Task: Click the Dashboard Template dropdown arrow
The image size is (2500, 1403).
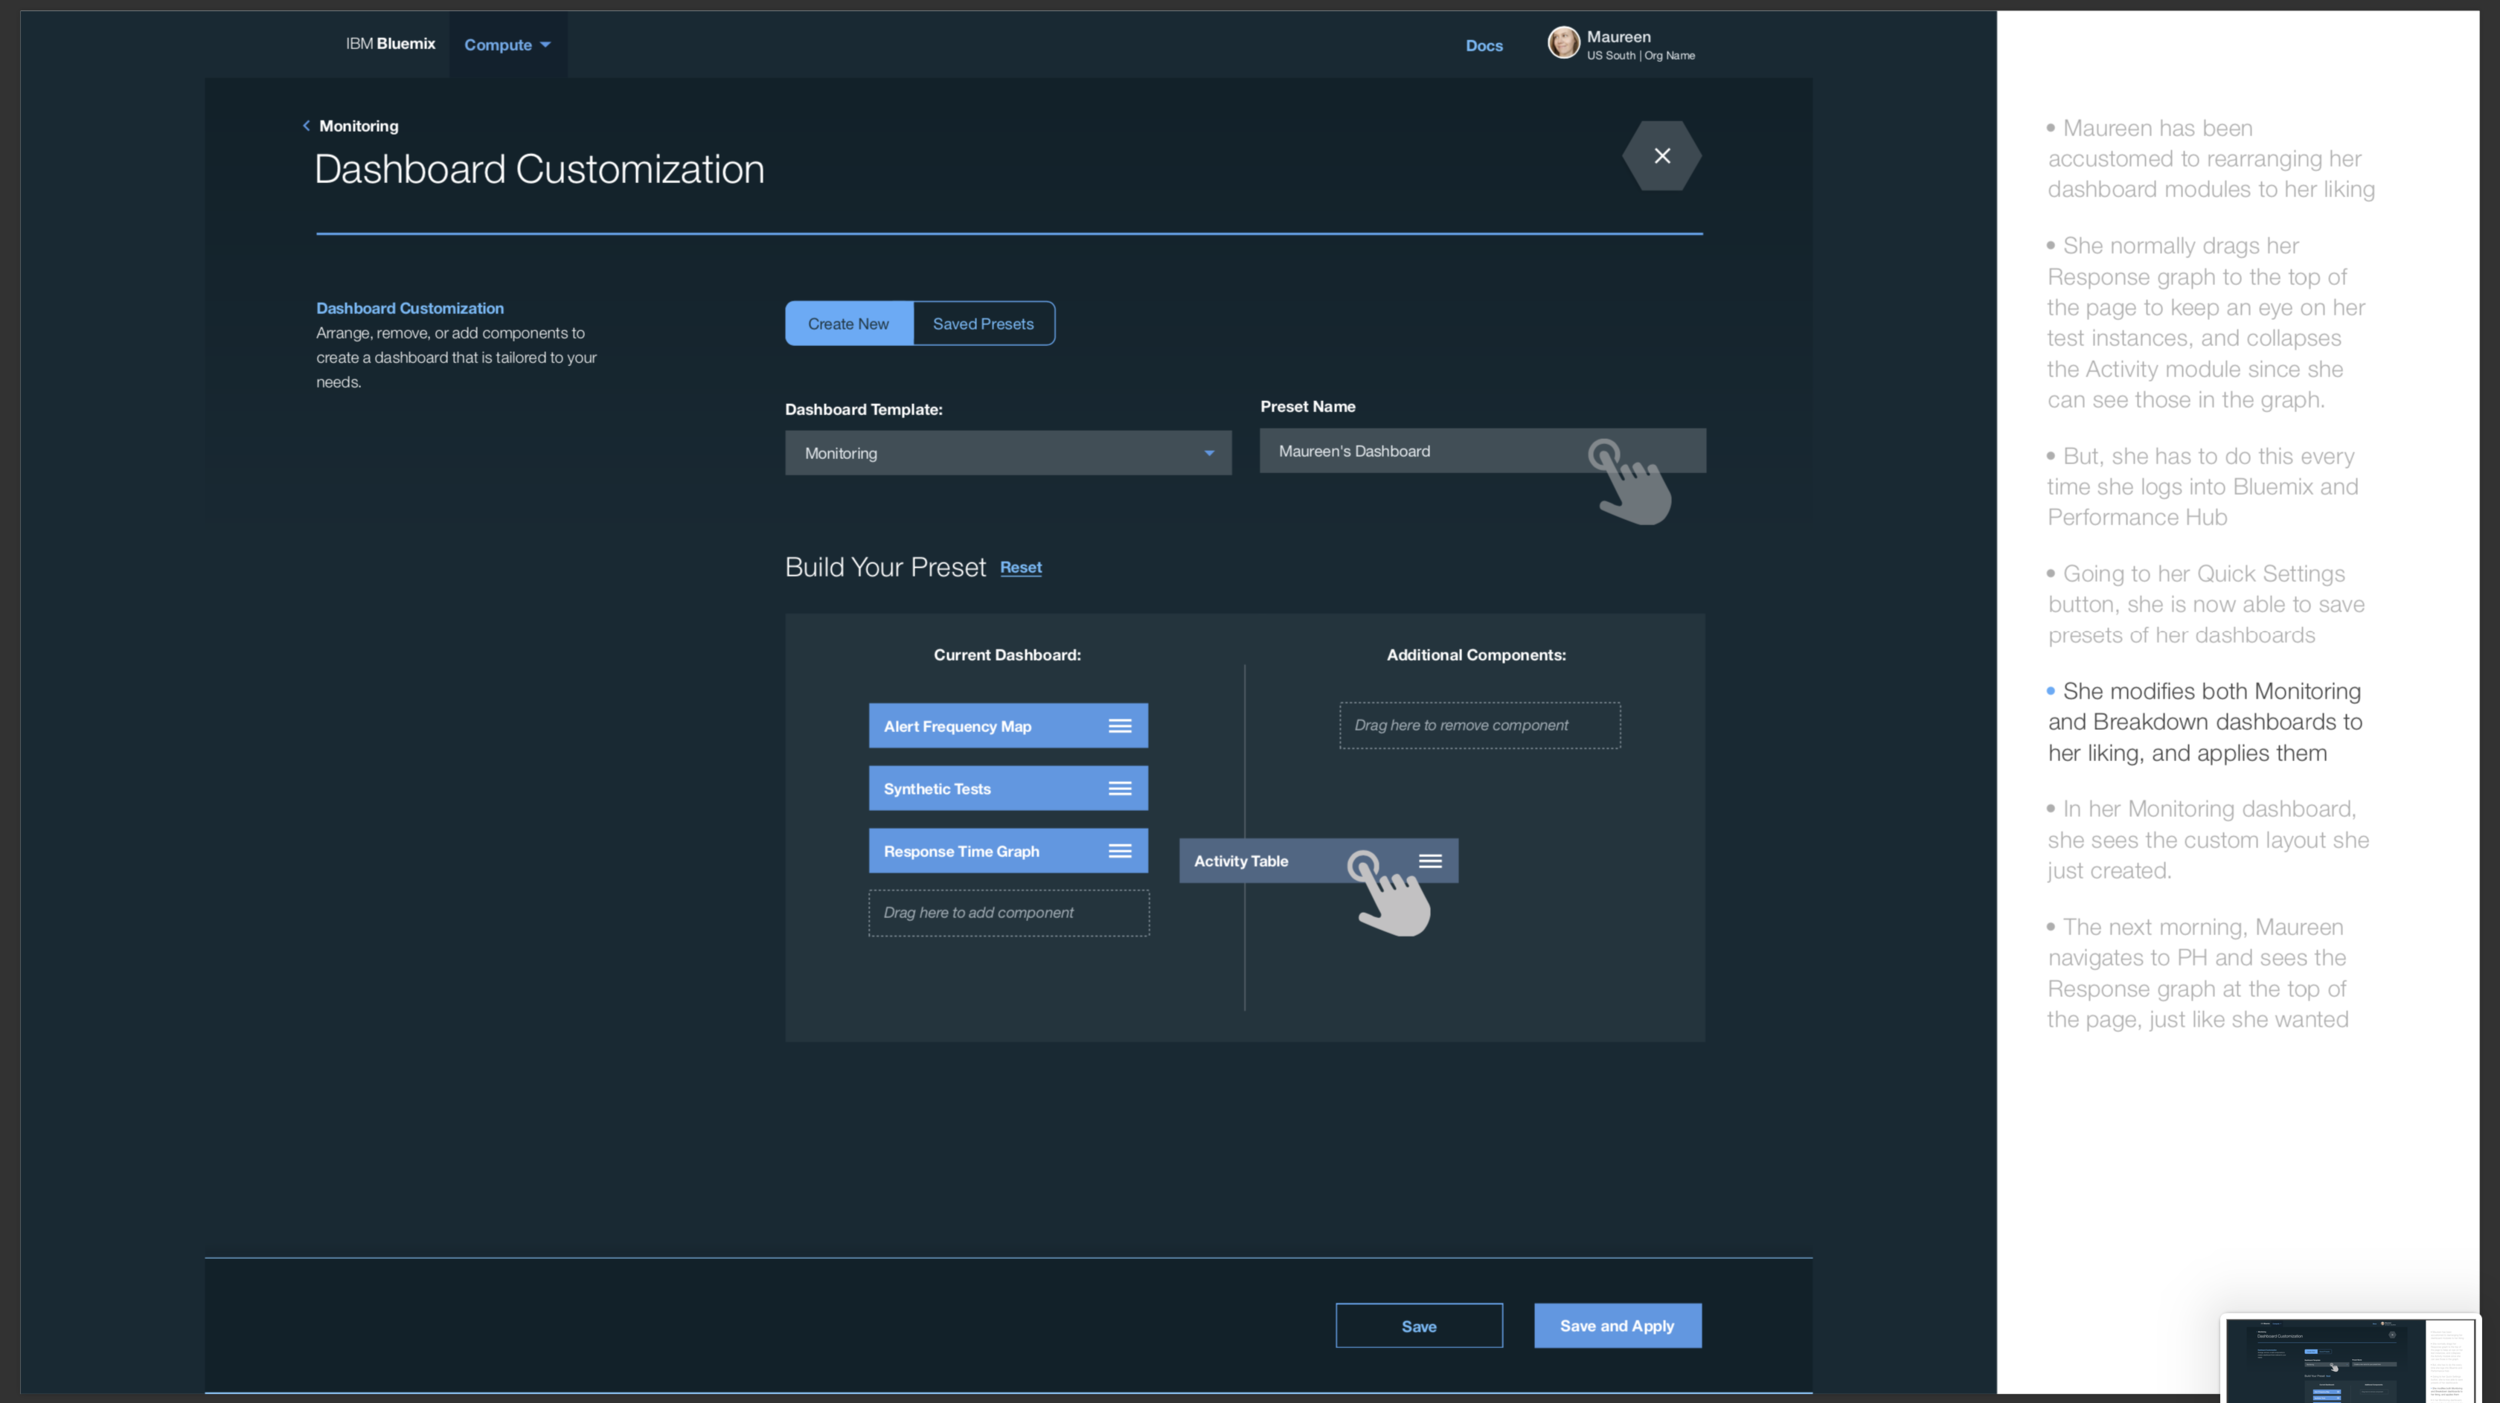Action: coord(1209,453)
